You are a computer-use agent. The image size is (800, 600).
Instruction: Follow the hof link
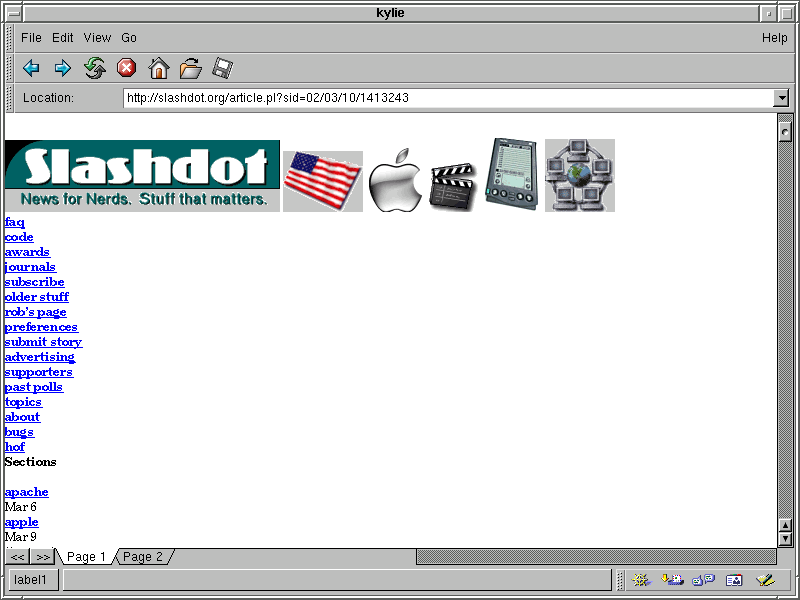coord(14,447)
